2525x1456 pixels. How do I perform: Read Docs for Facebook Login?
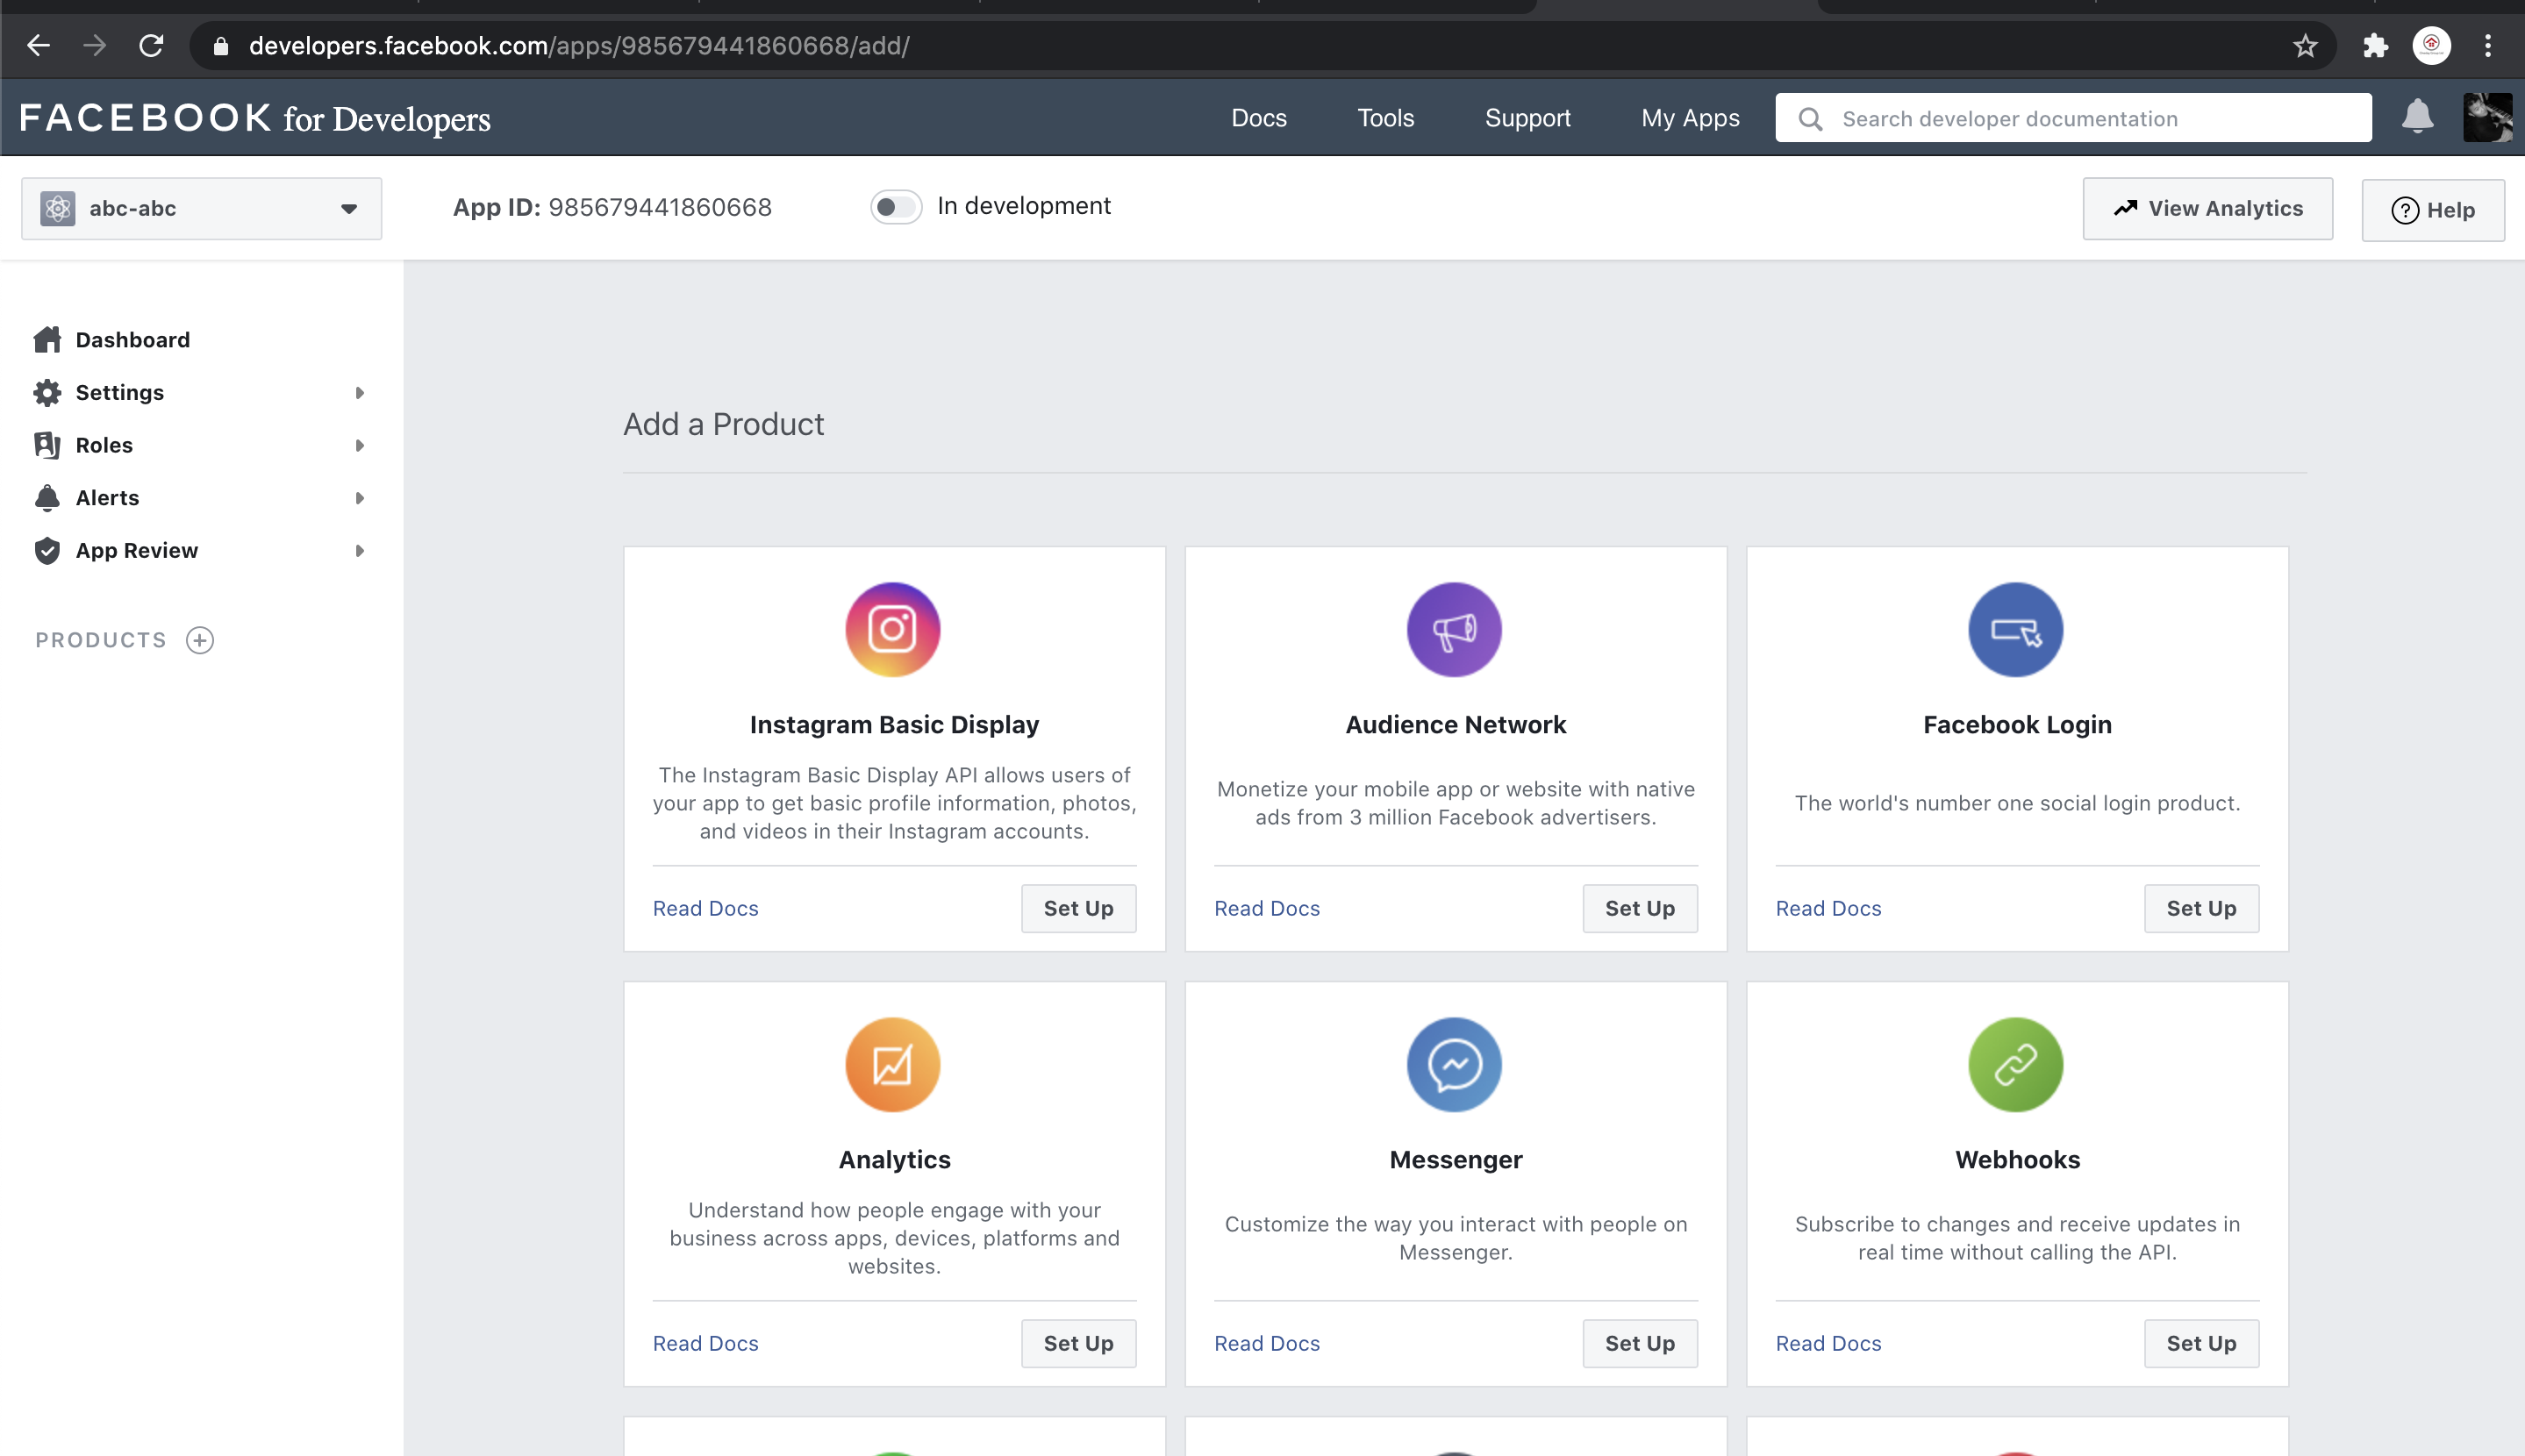(x=1828, y=908)
